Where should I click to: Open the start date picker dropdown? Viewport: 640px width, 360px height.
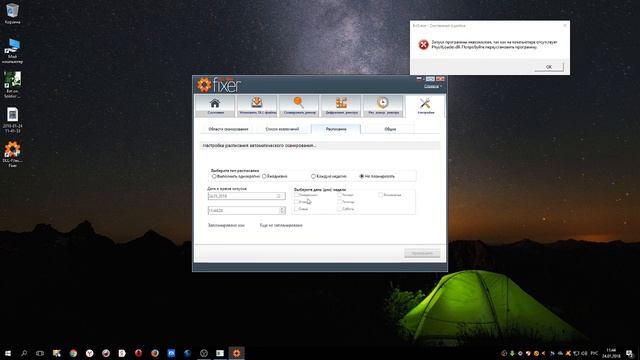[279, 196]
